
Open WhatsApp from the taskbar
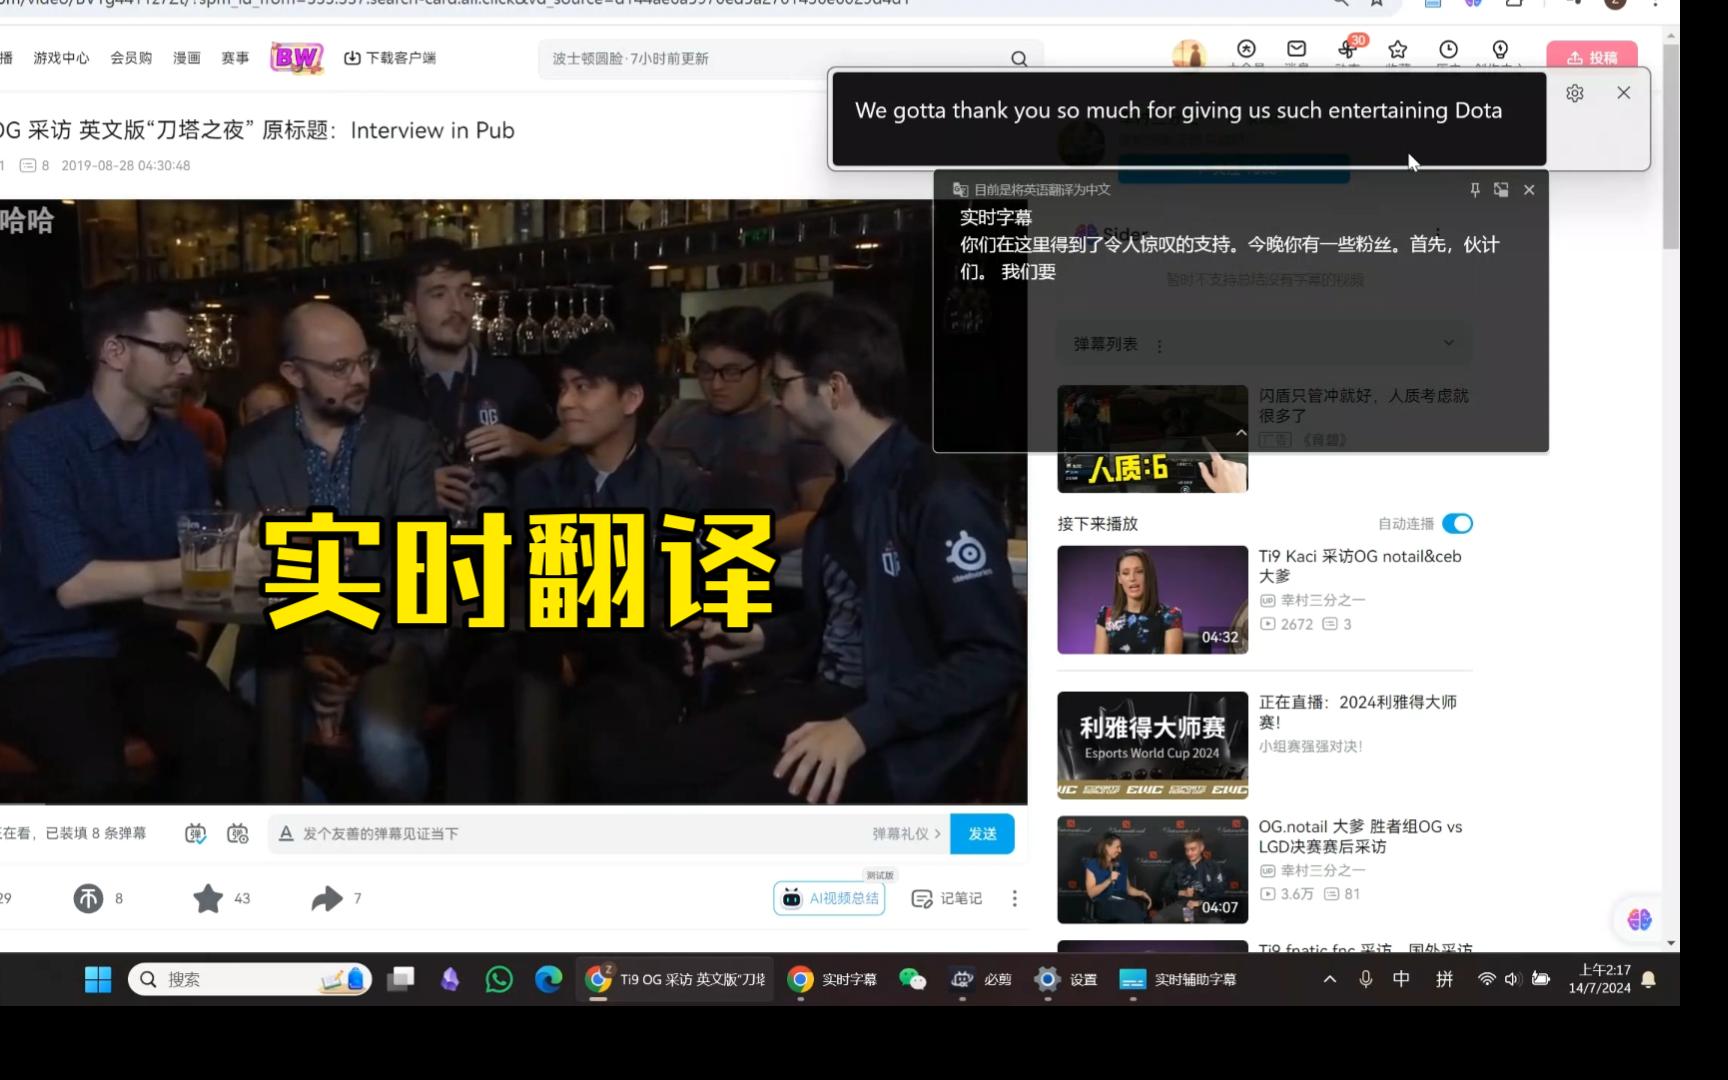pyautogui.click(x=498, y=979)
